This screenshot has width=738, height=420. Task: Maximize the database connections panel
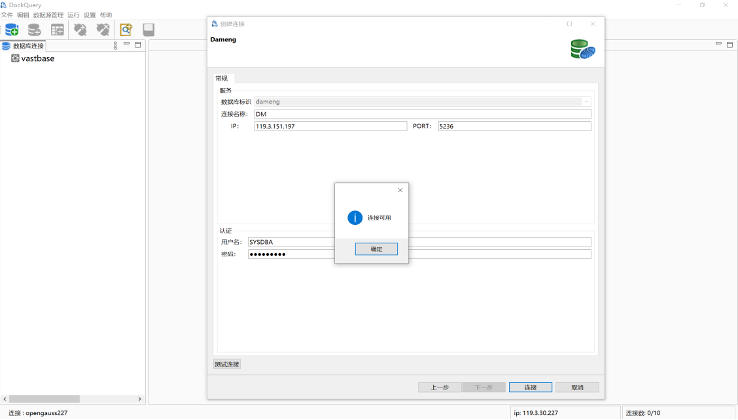coord(138,45)
